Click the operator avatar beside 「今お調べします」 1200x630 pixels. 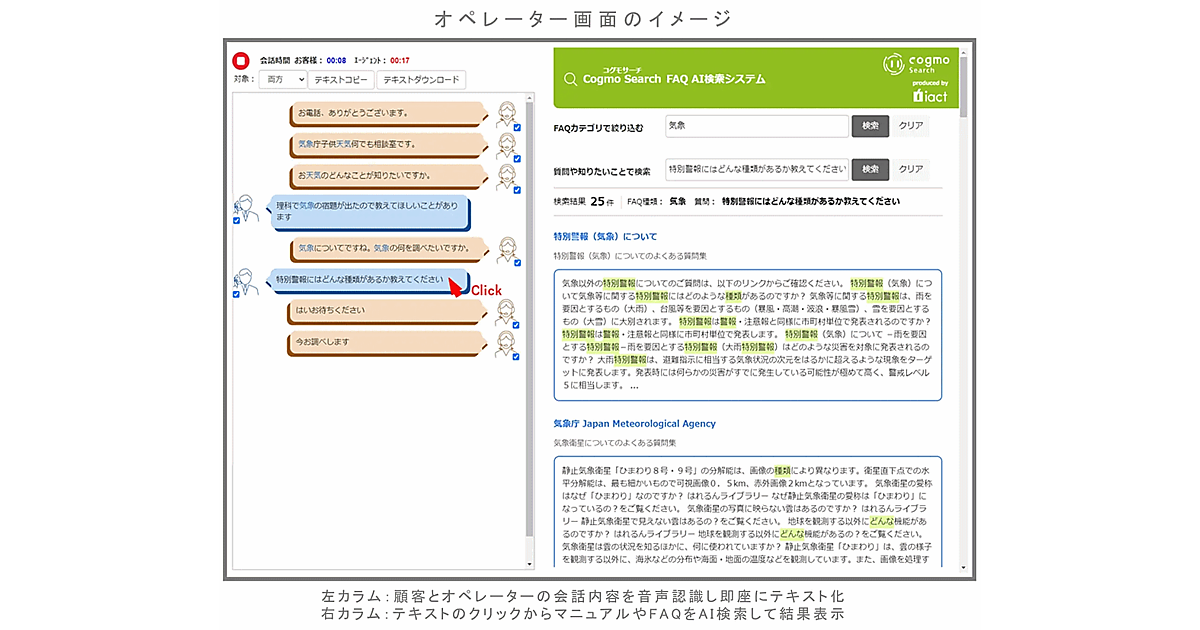(x=506, y=341)
